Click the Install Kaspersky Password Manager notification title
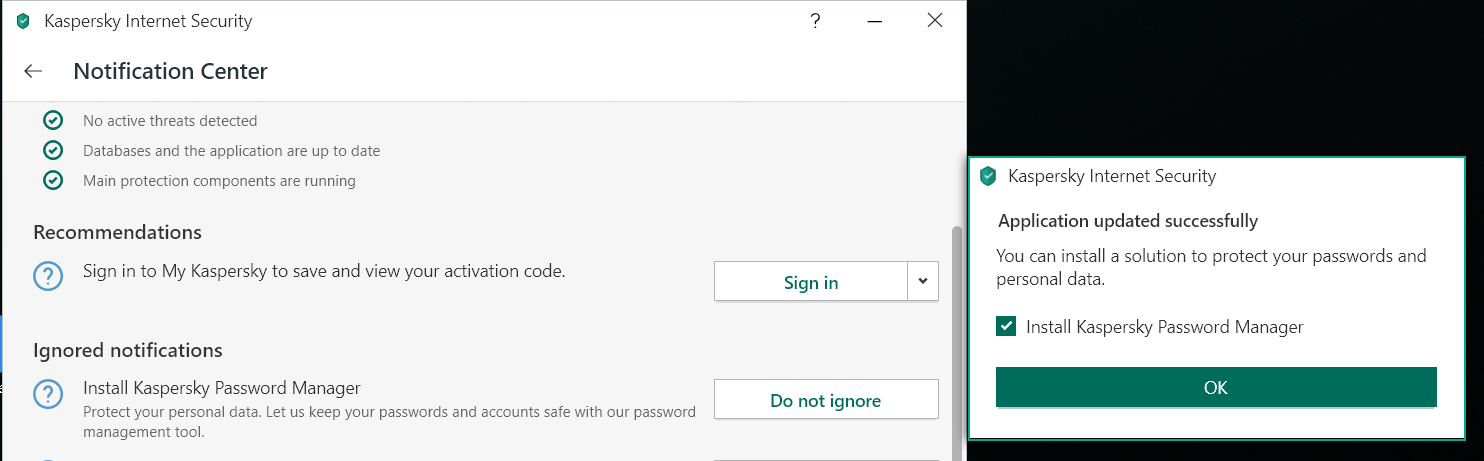Screen dimensions: 1484x461 pos(221,388)
